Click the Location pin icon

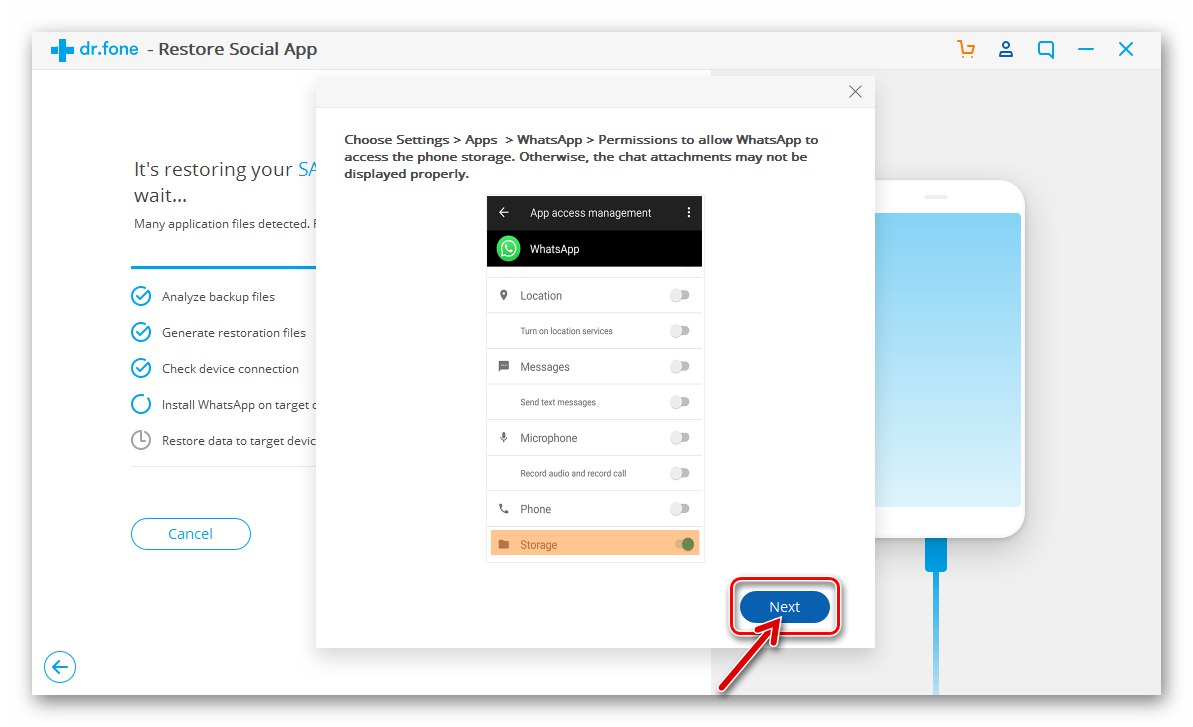[504, 295]
